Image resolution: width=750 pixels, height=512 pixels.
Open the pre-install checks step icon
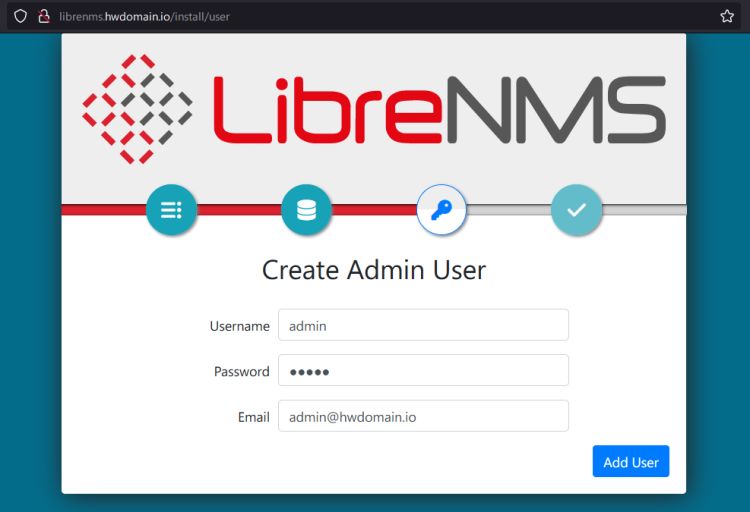click(x=171, y=210)
